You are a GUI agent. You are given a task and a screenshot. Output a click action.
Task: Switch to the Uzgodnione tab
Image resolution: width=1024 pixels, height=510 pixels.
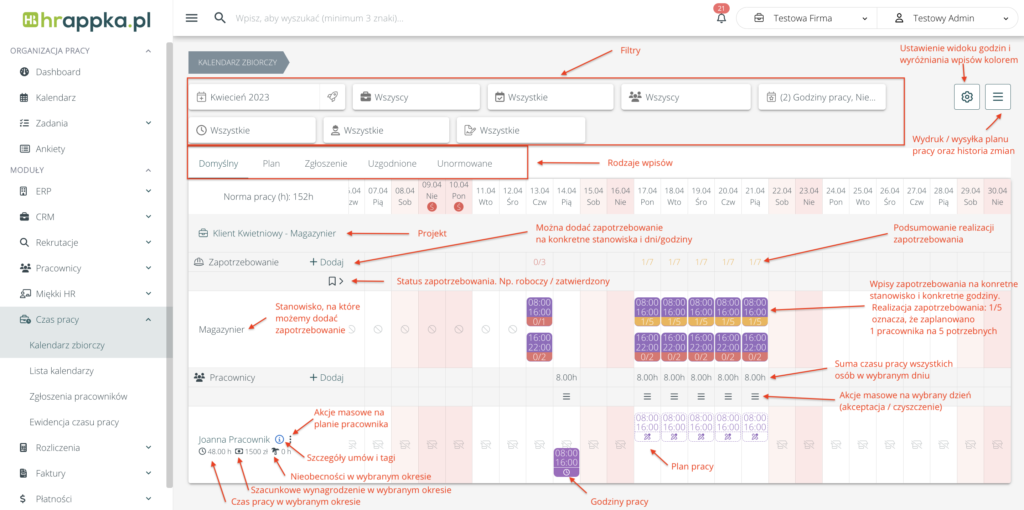pyautogui.click(x=392, y=163)
